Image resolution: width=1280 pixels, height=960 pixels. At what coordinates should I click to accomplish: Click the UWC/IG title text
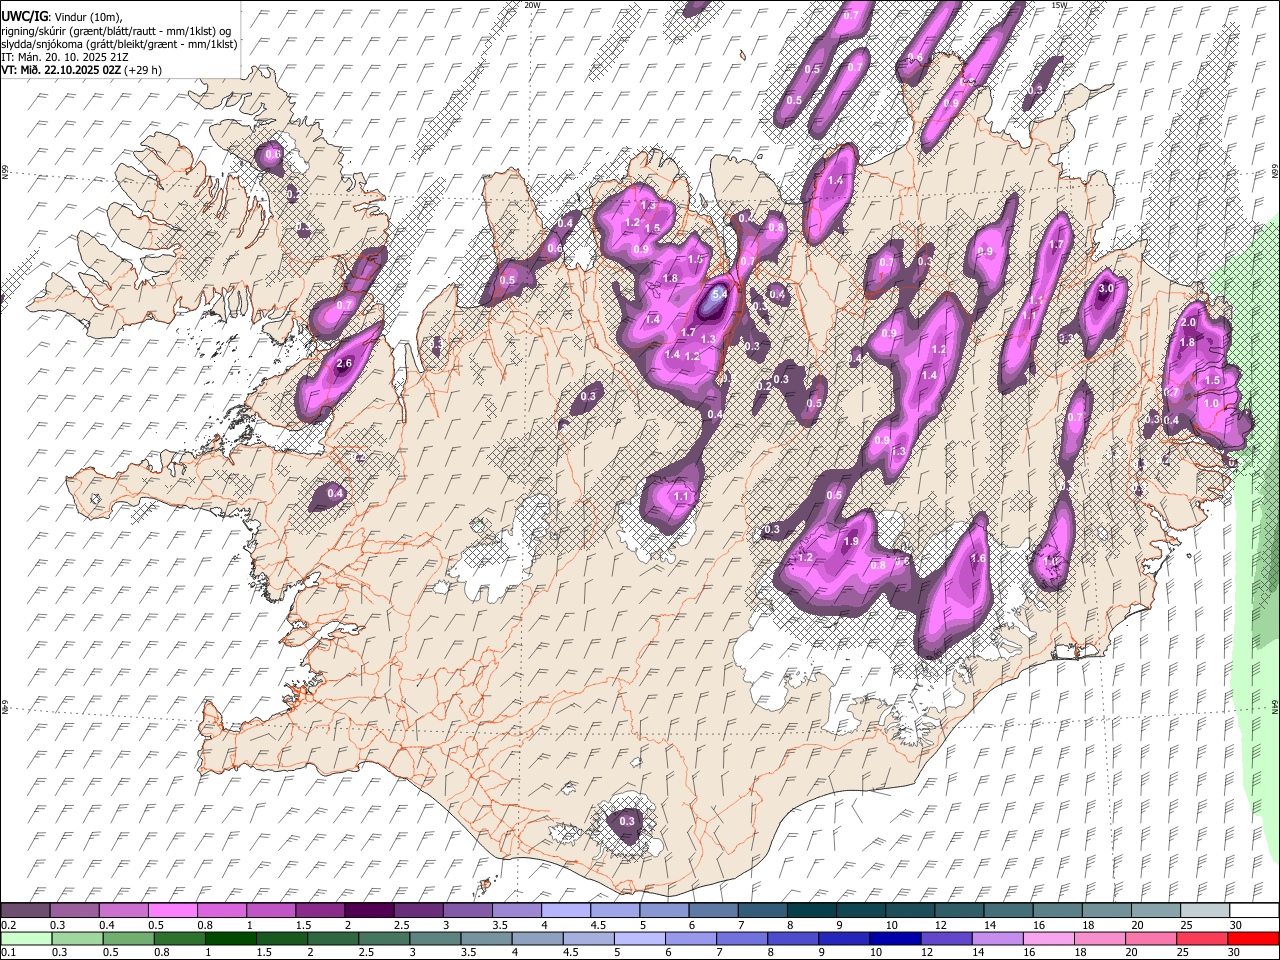(x=23, y=17)
